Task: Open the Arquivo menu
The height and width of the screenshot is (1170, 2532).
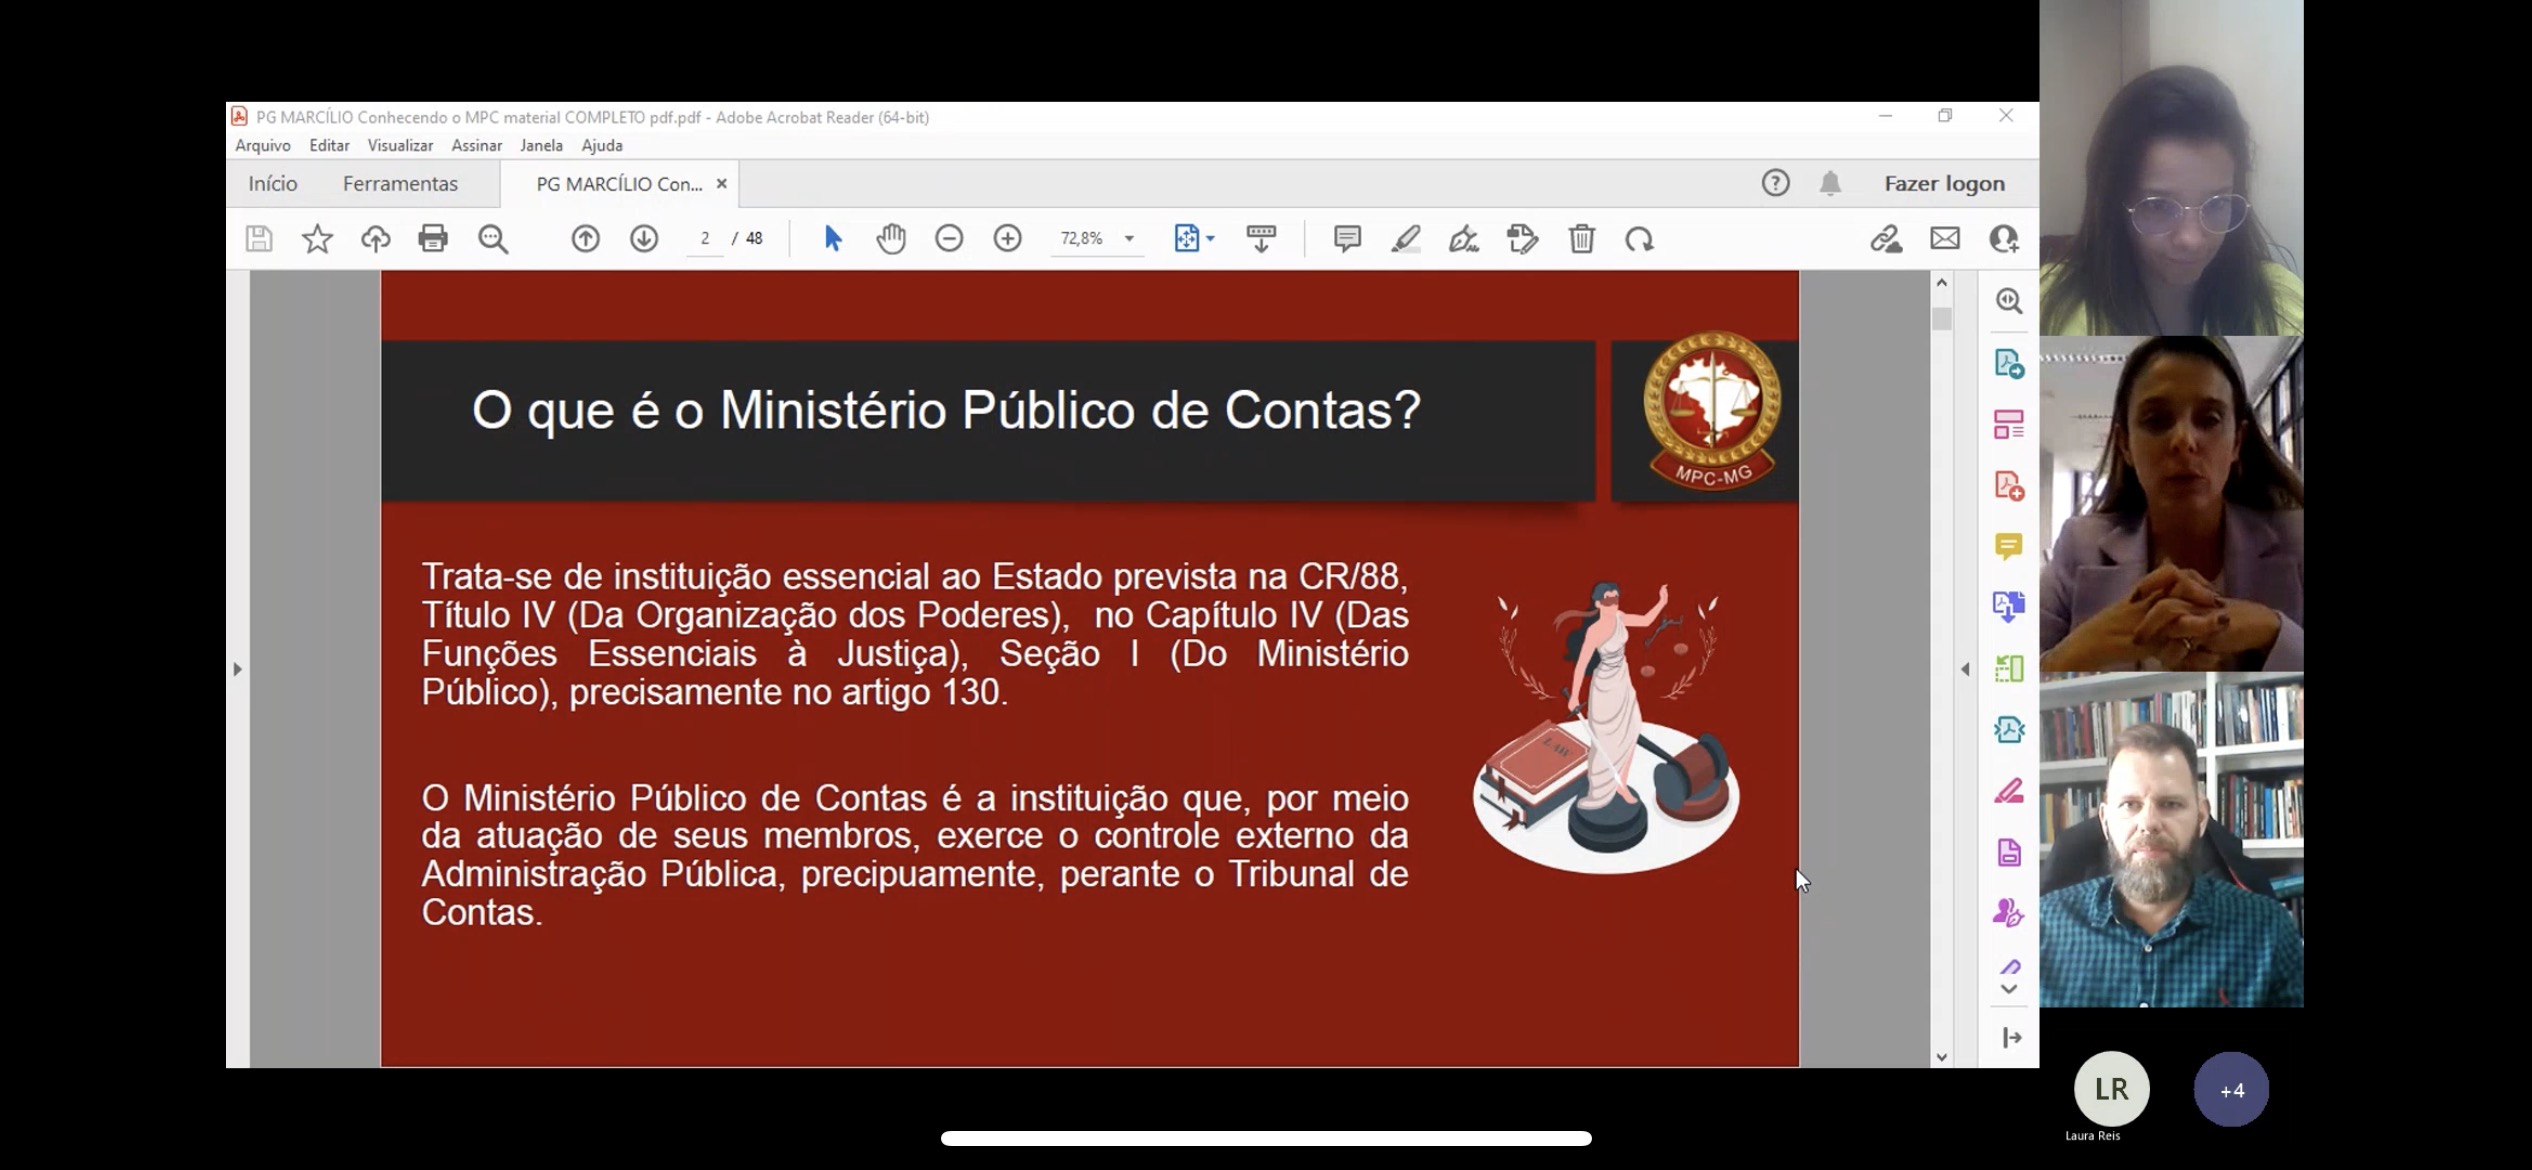Action: [263, 146]
